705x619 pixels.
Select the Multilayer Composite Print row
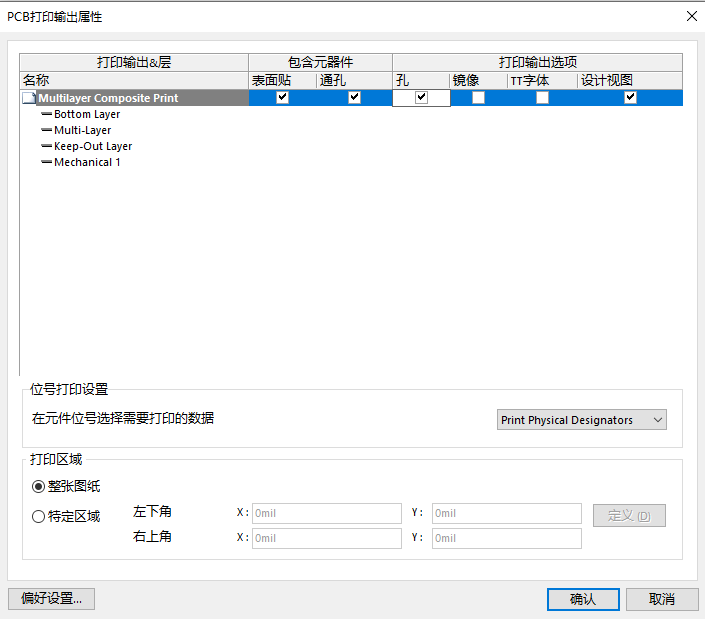(352, 98)
